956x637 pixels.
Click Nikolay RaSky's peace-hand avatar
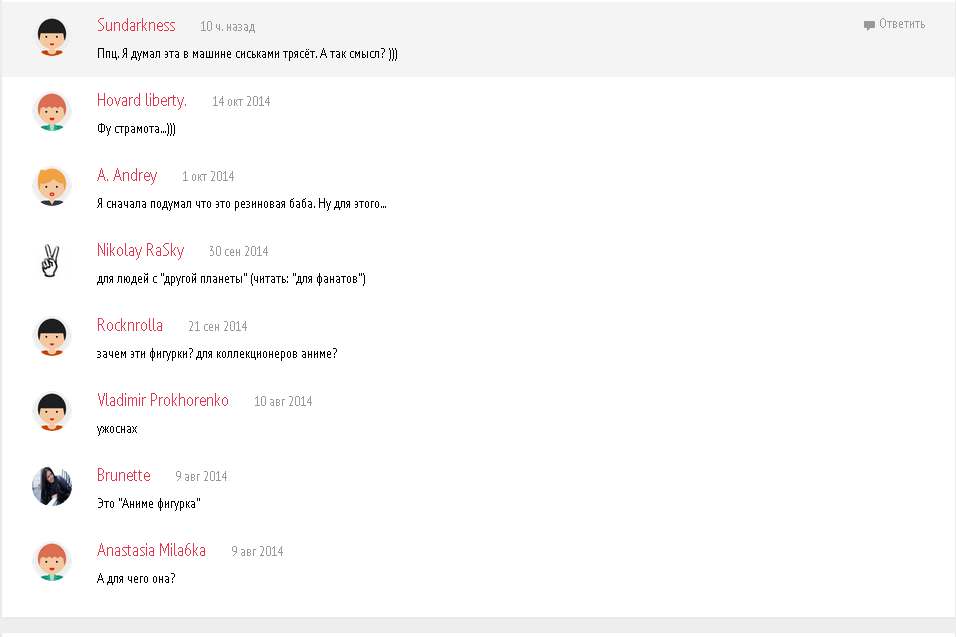pos(52,261)
